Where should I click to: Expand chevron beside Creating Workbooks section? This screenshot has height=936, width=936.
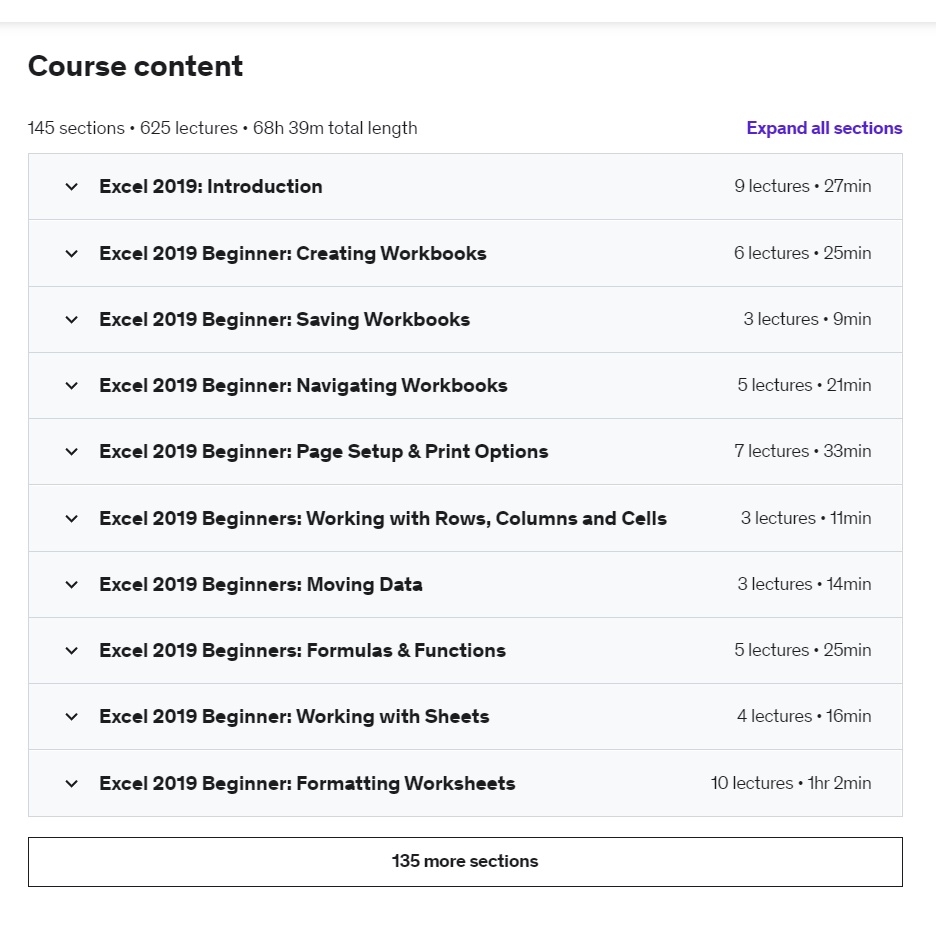(x=71, y=254)
